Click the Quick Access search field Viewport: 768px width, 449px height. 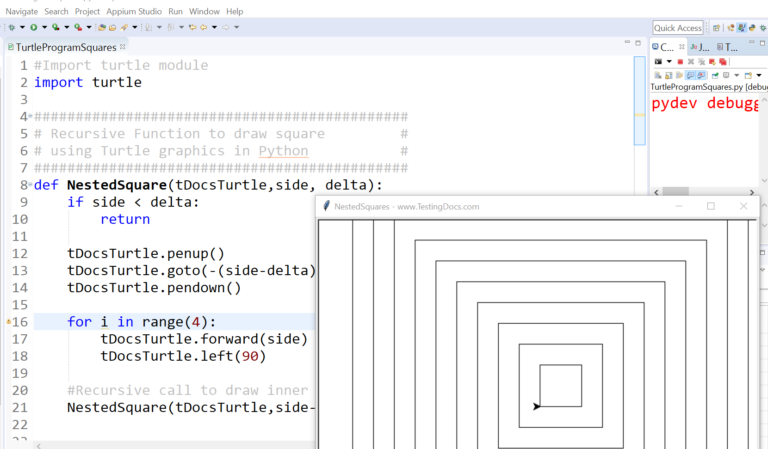point(677,28)
